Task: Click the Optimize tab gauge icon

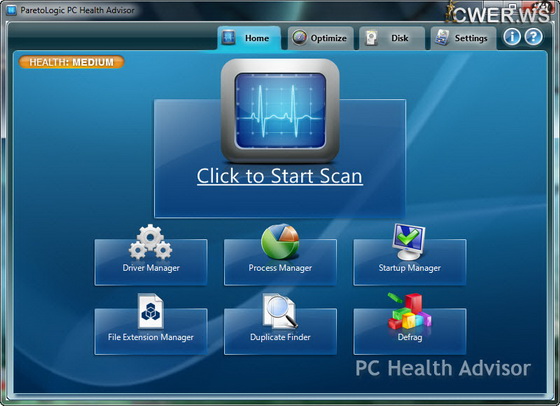Action: pyautogui.click(x=299, y=37)
